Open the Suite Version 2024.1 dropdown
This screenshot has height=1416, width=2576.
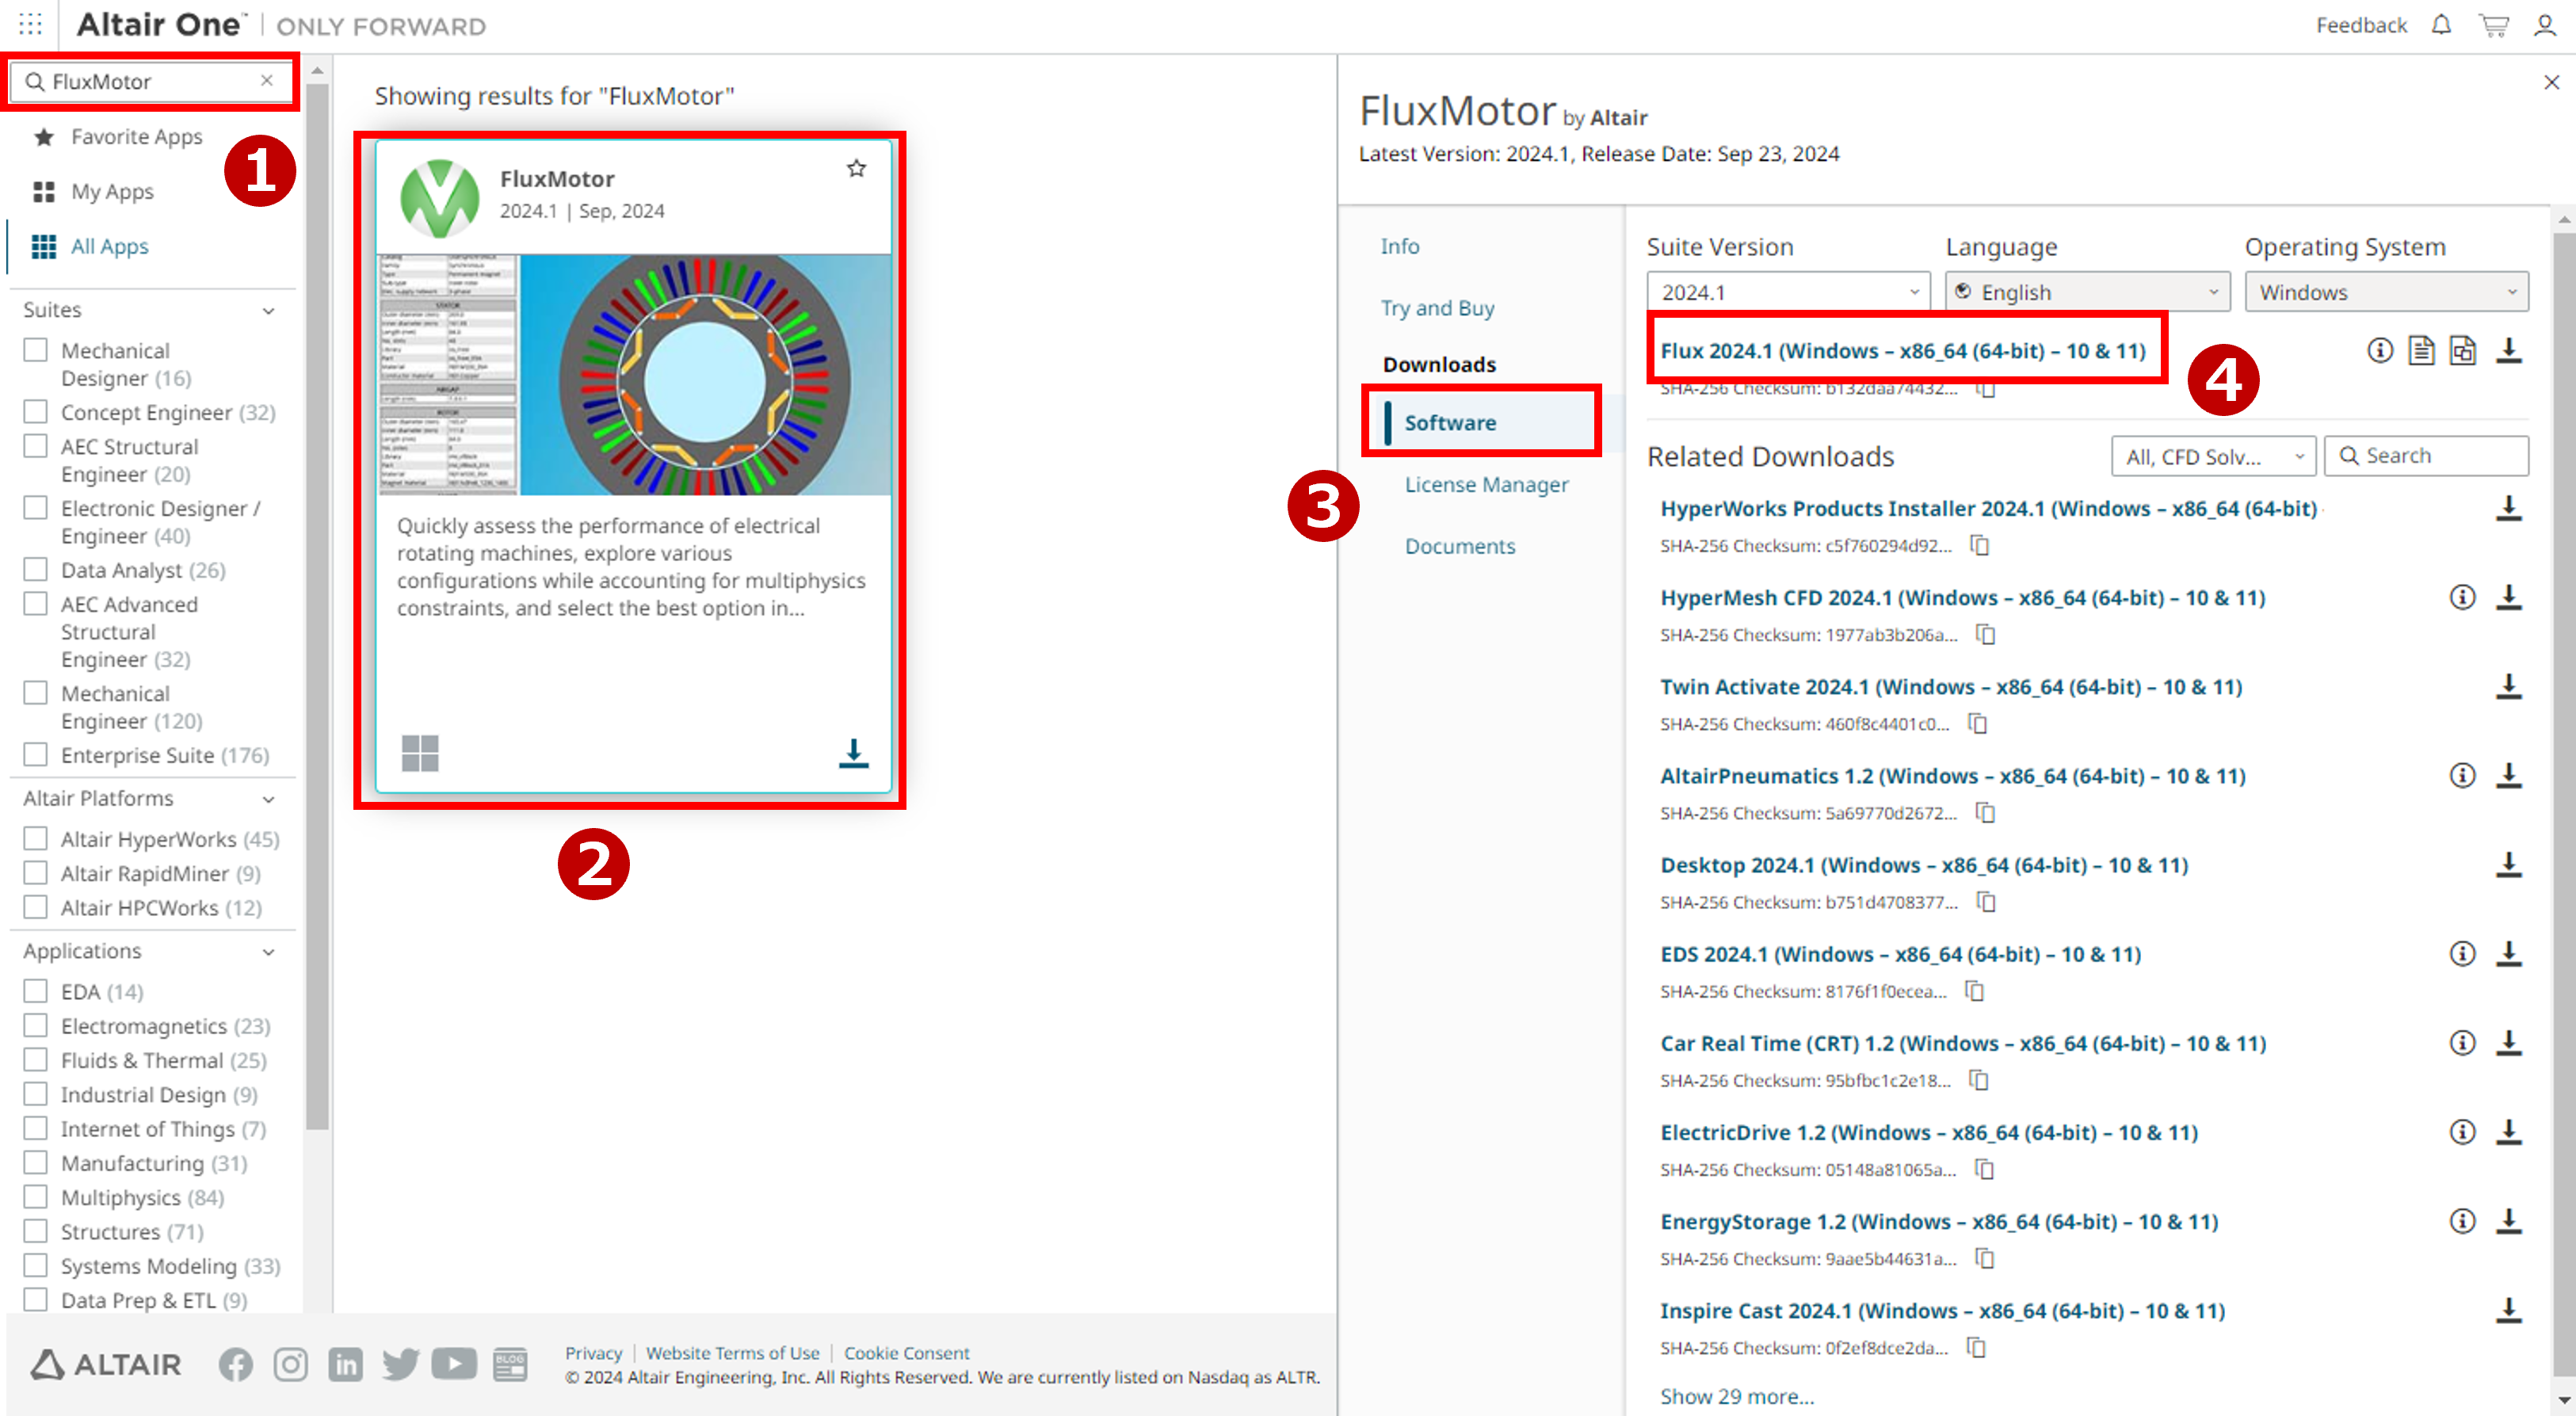pyautogui.click(x=1787, y=292)
